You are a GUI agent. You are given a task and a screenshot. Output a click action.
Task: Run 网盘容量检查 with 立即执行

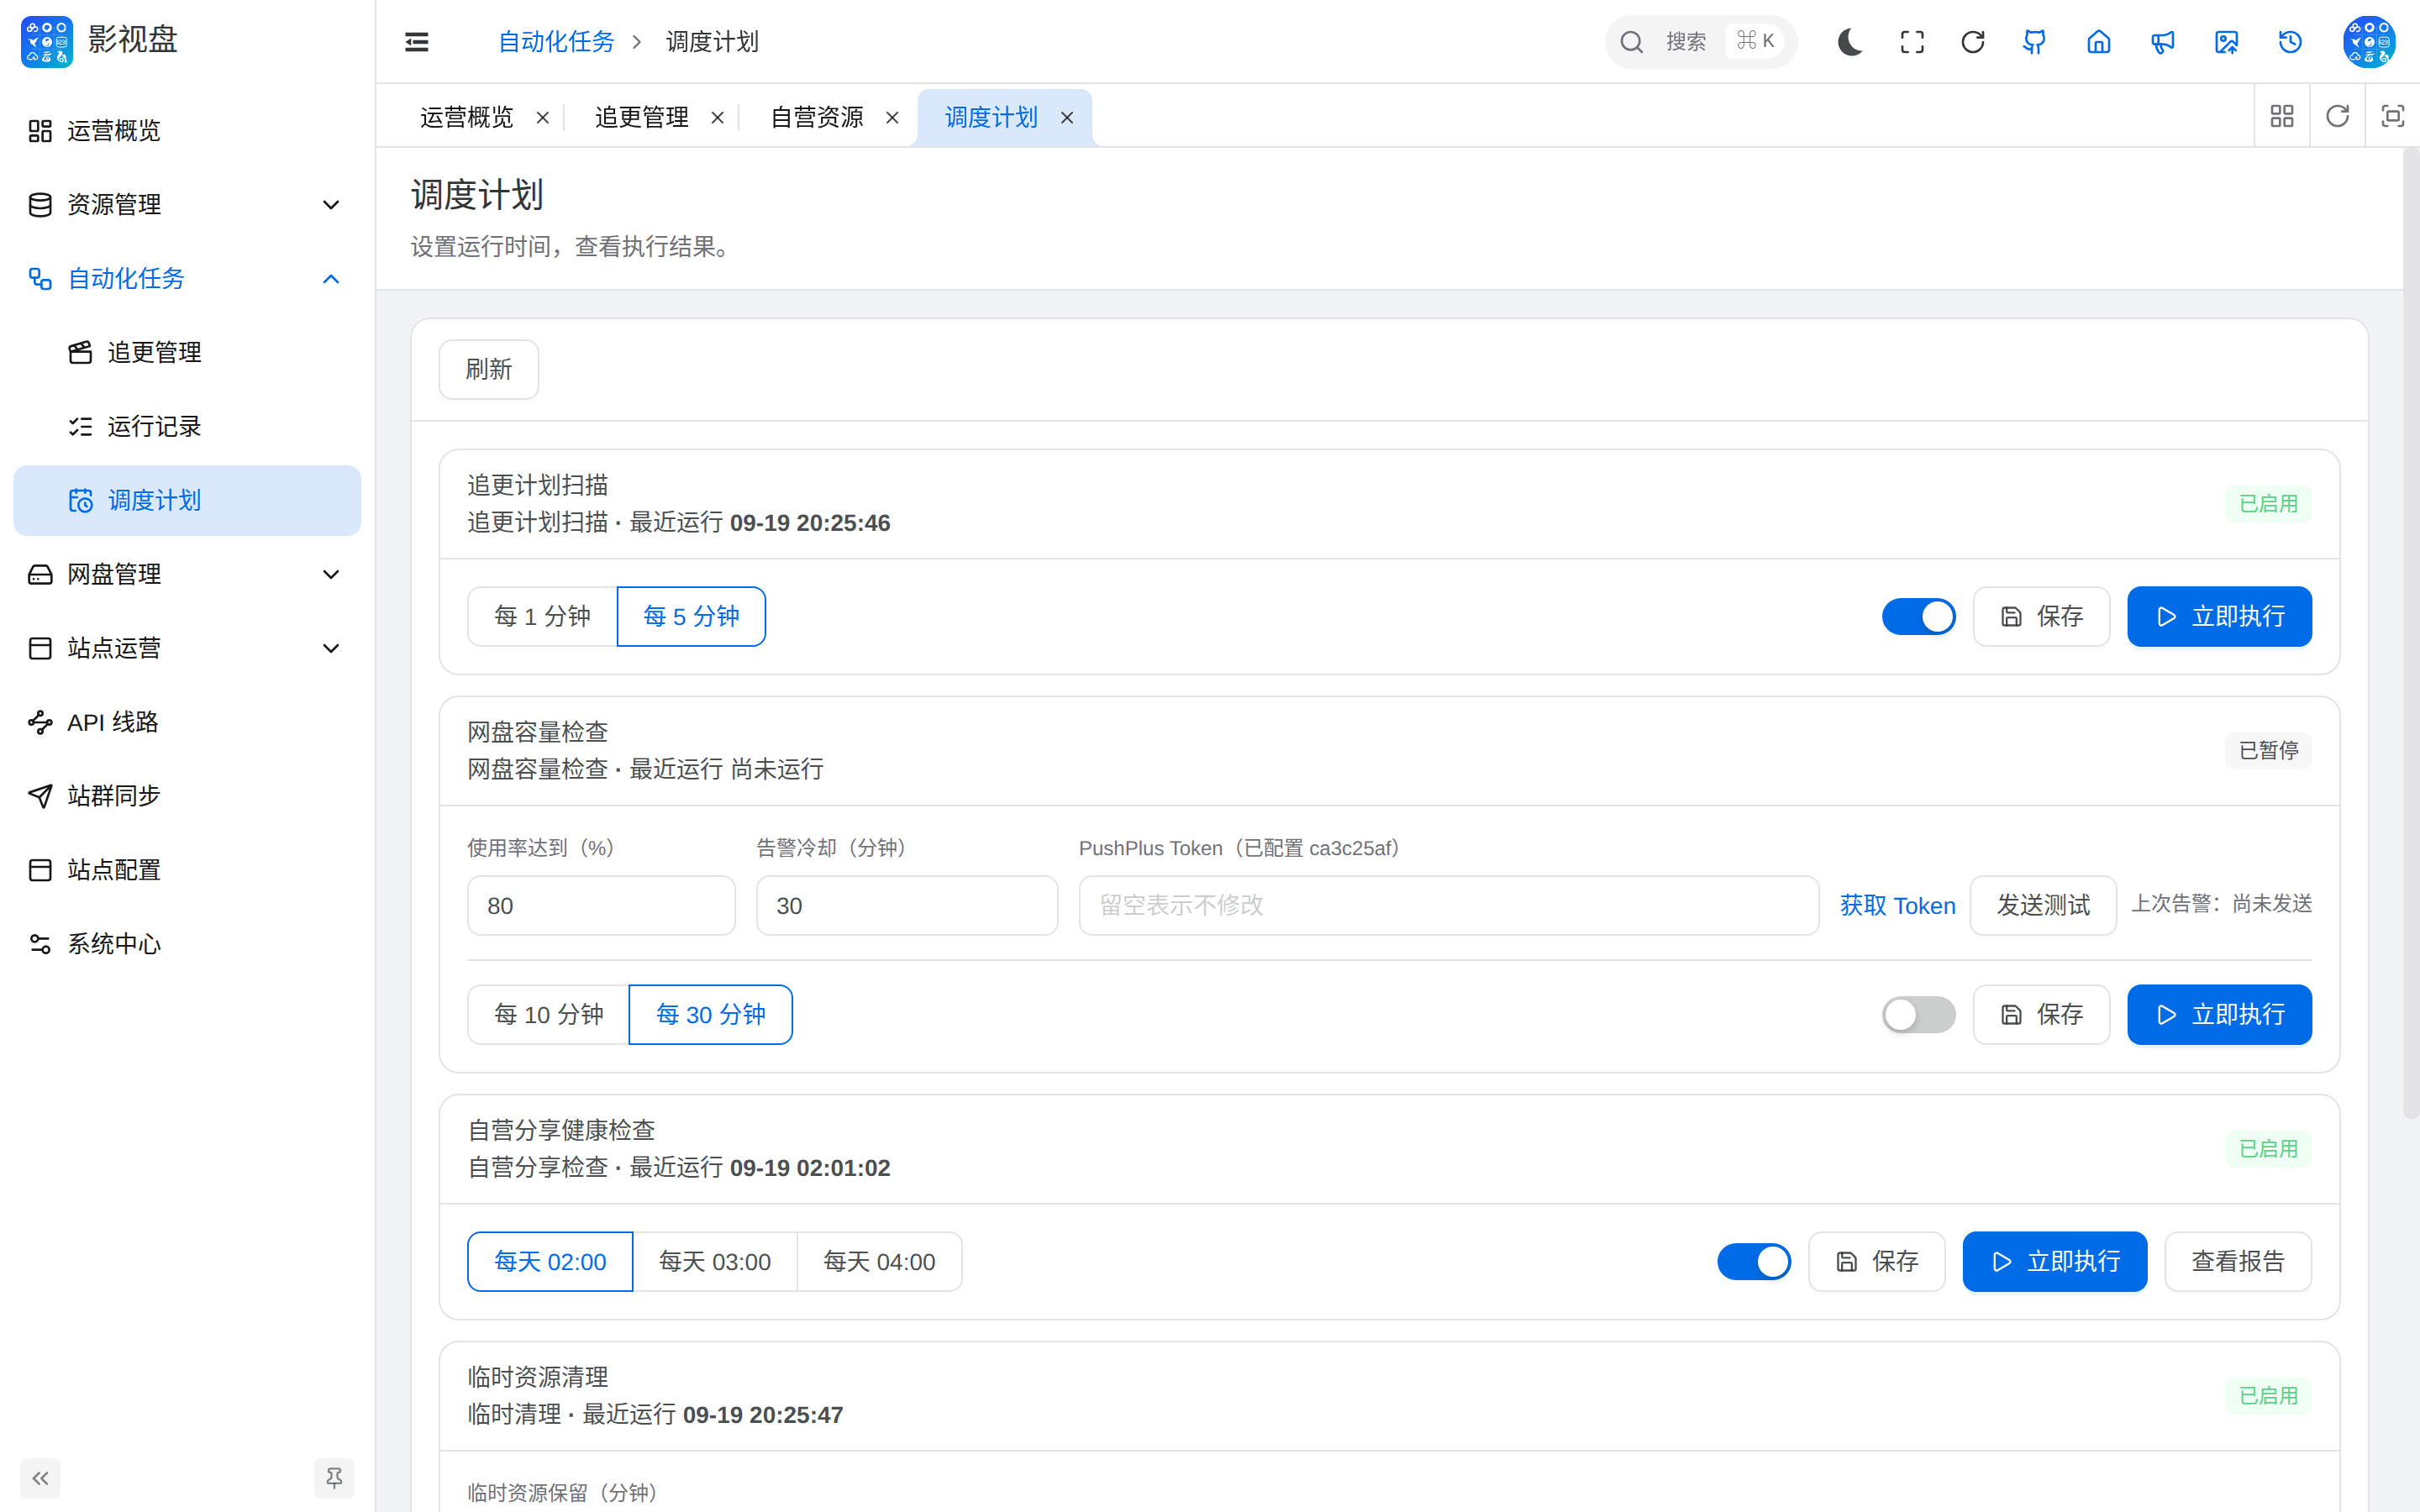pyautogui.click(x=2219, y=1014)
